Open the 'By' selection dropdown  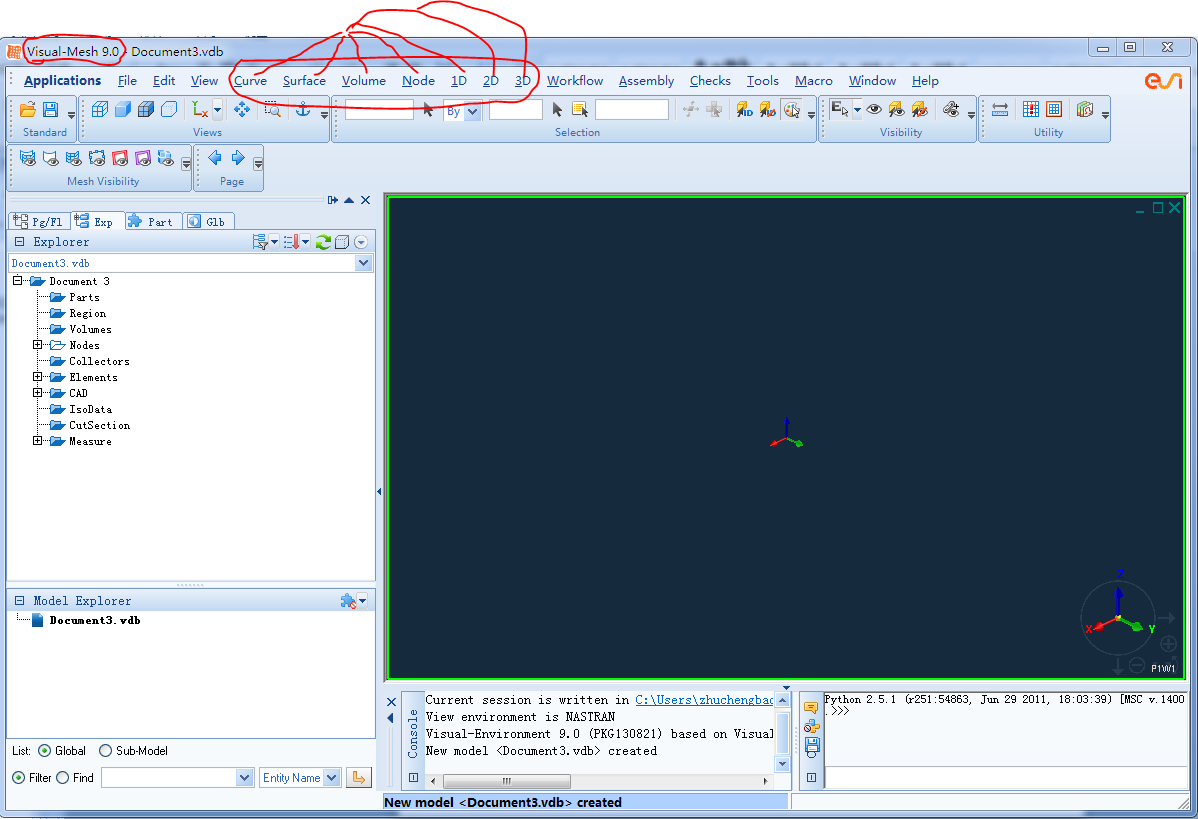point(473,112)
